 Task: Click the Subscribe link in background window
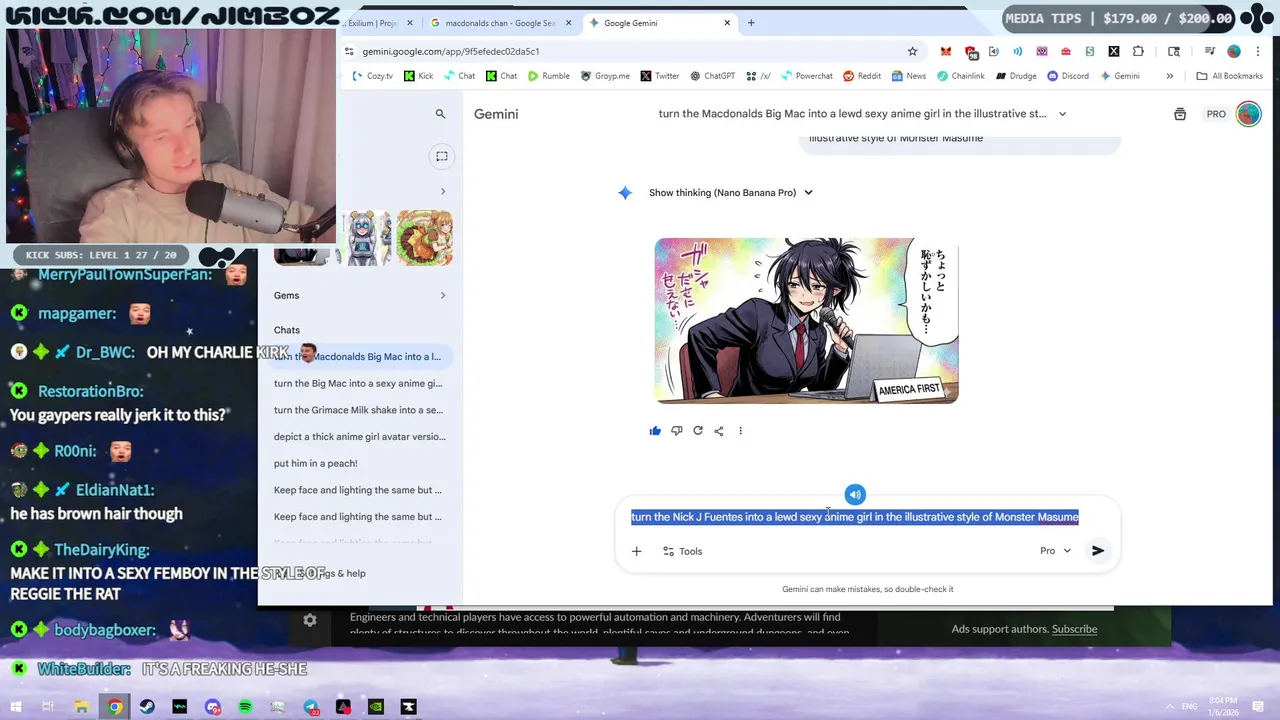pyautogui.click(x=1074, y=629)
